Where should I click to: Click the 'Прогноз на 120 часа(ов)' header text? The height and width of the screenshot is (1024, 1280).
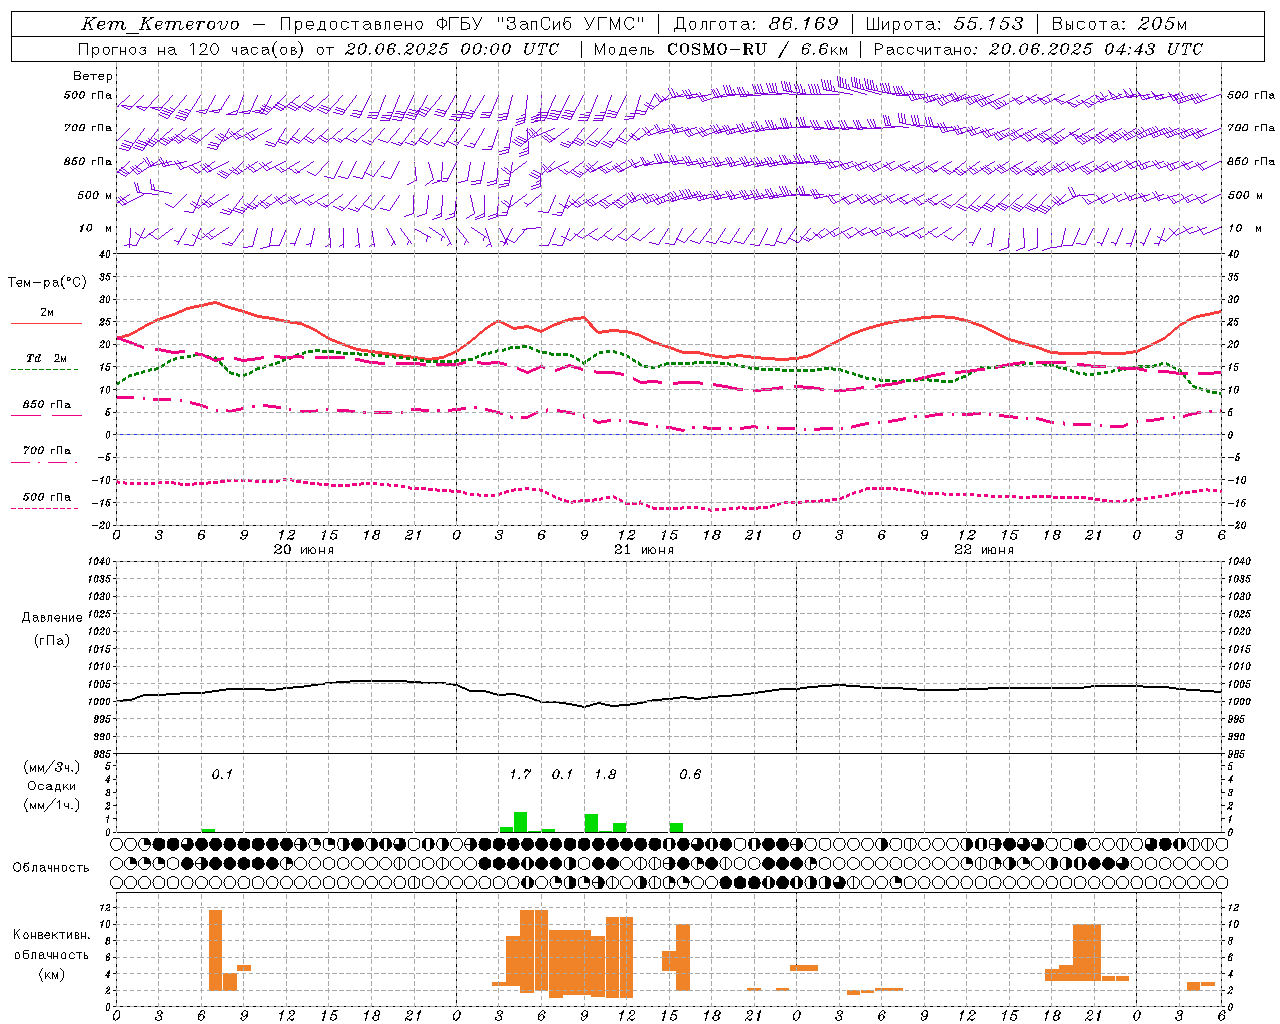(x=193, y=49)
